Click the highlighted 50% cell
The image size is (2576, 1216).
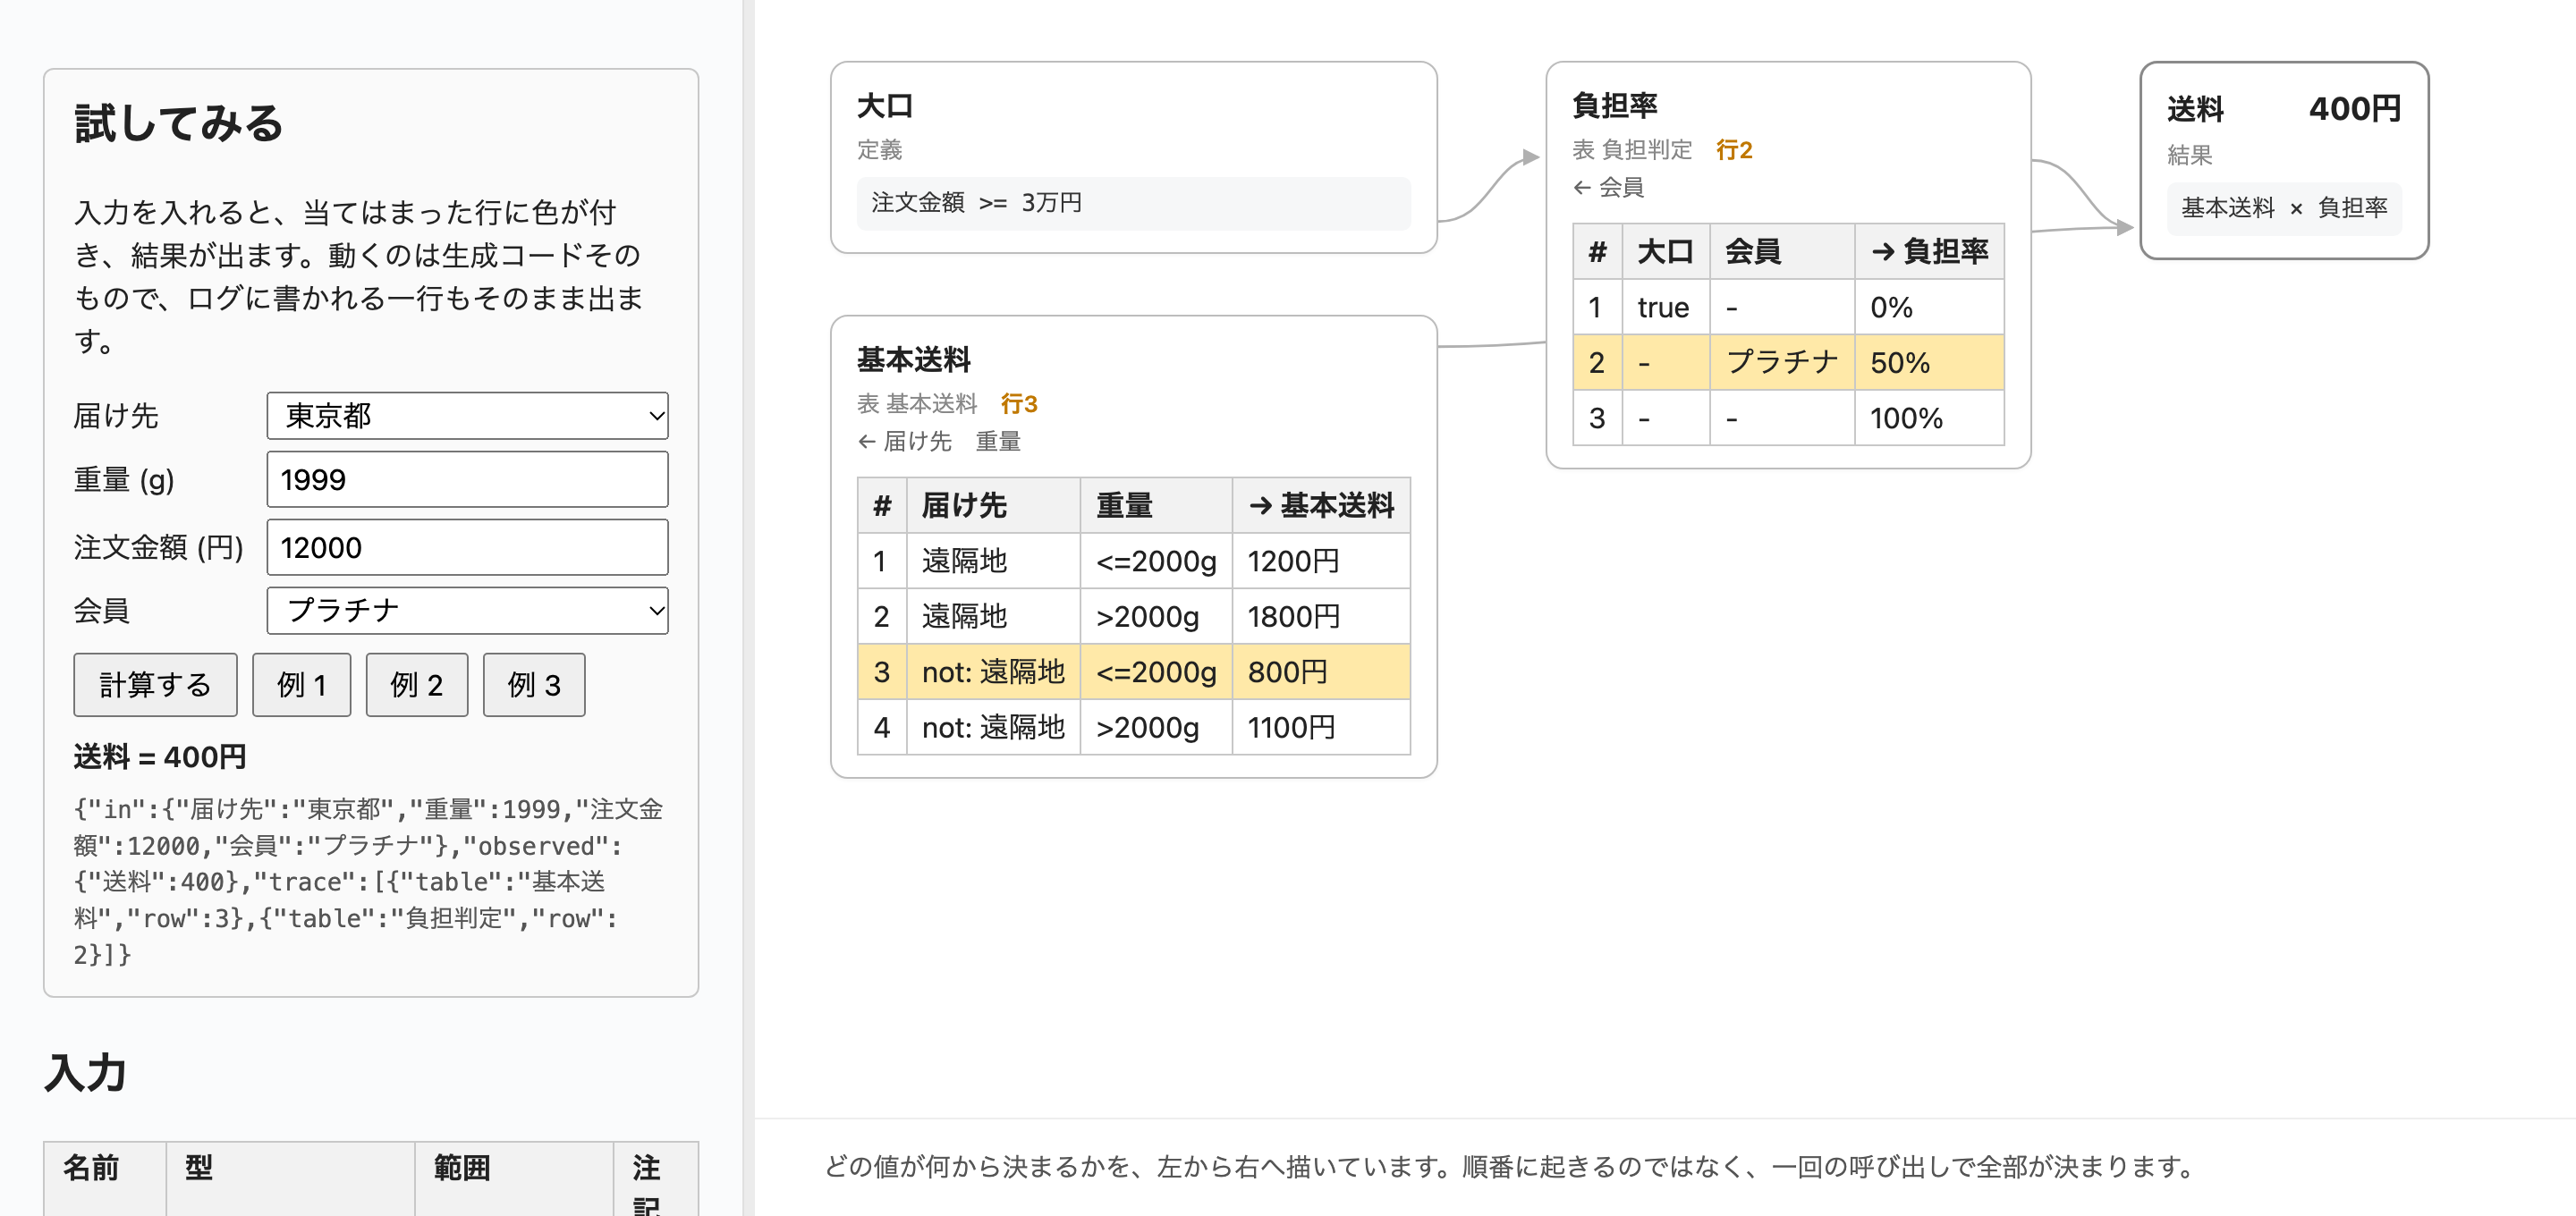point(1929,362)
